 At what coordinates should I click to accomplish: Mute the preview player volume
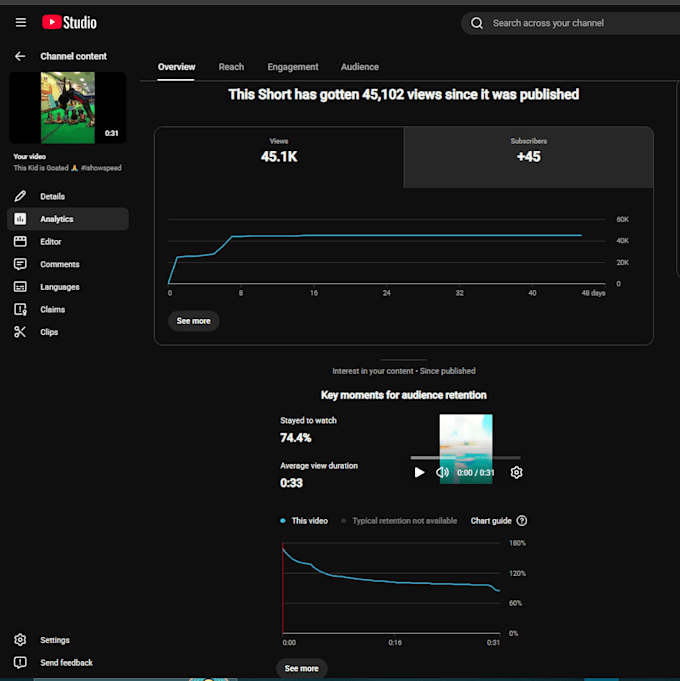[x=442, y=472]
